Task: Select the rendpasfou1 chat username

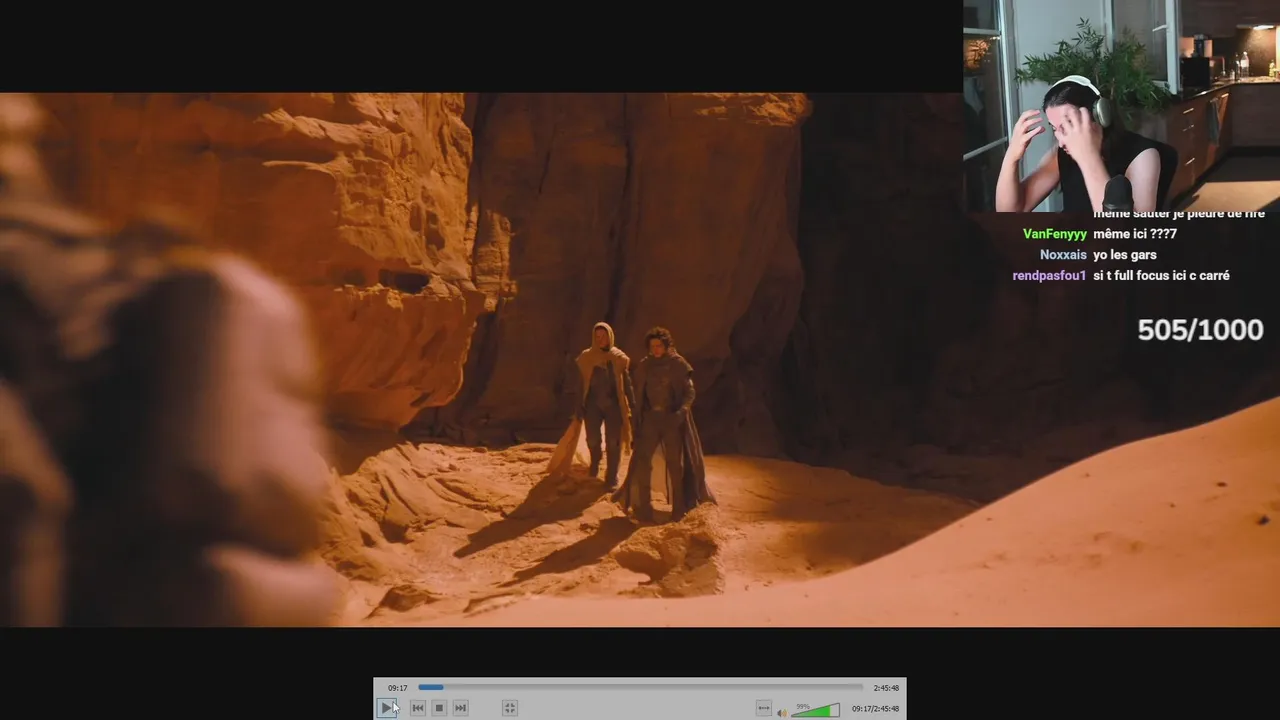Action: 1050,275
